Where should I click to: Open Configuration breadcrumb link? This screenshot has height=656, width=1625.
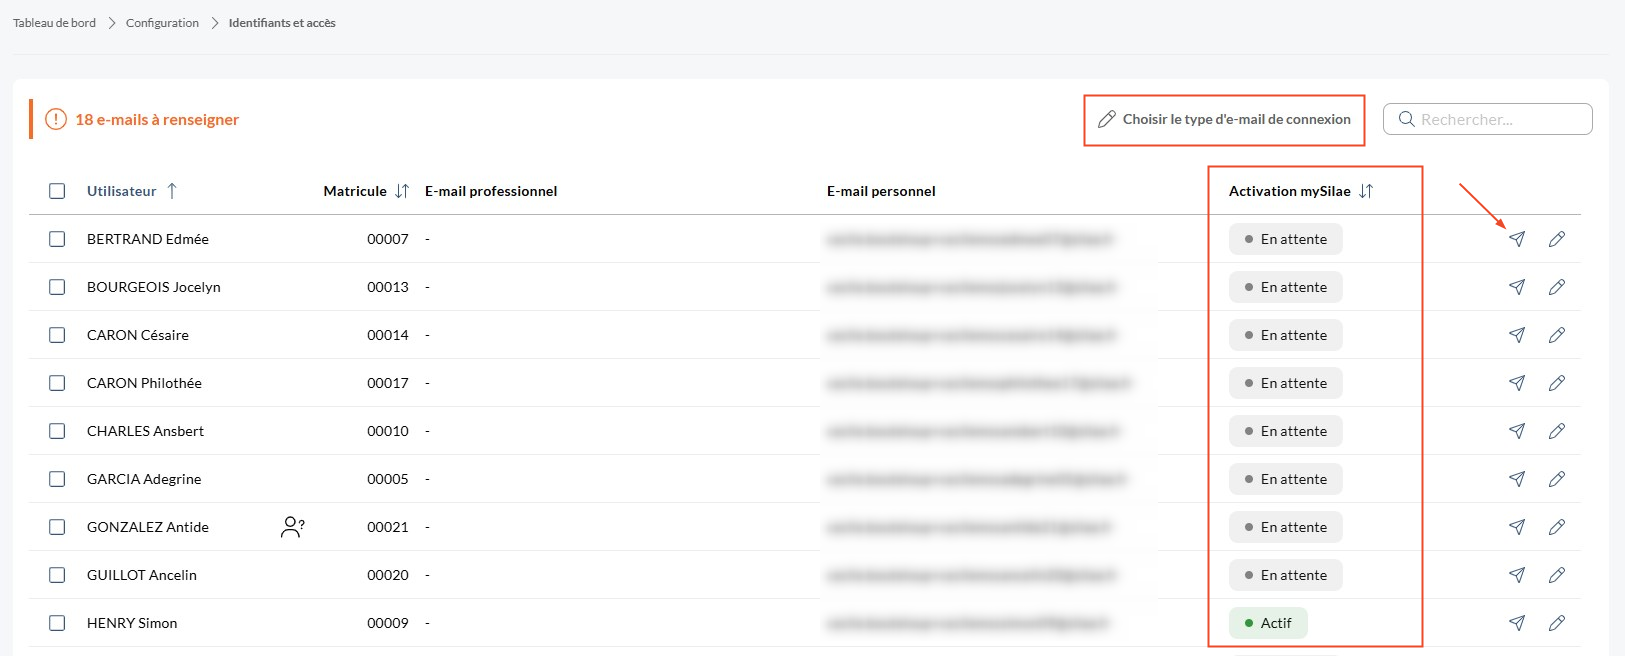tap(162, 23)
